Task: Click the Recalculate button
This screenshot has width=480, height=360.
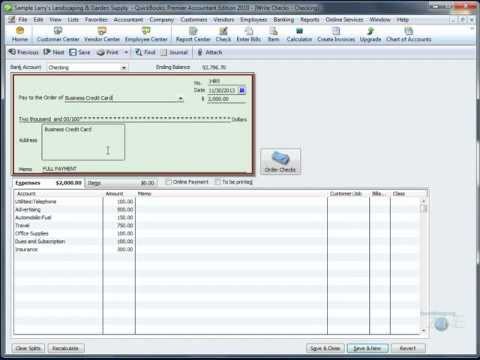Action: [x=66, y=348]
